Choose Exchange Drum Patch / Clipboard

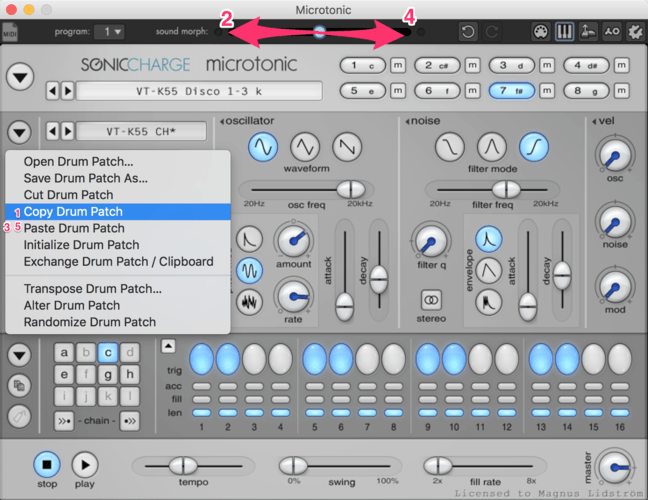[x=118, y=262]
